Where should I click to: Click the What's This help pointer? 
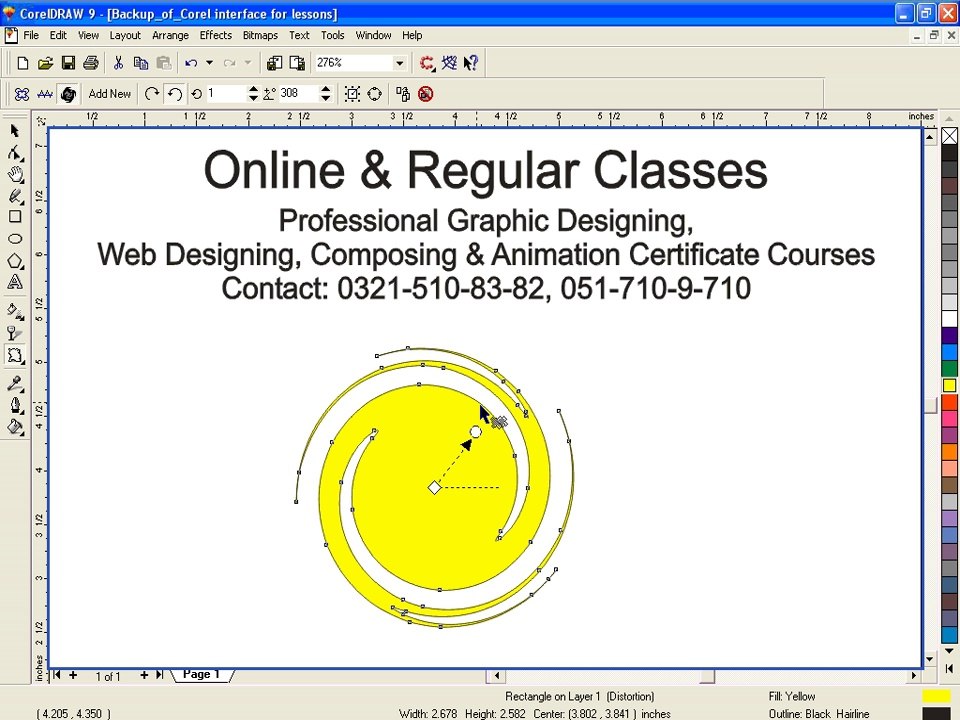470,62
